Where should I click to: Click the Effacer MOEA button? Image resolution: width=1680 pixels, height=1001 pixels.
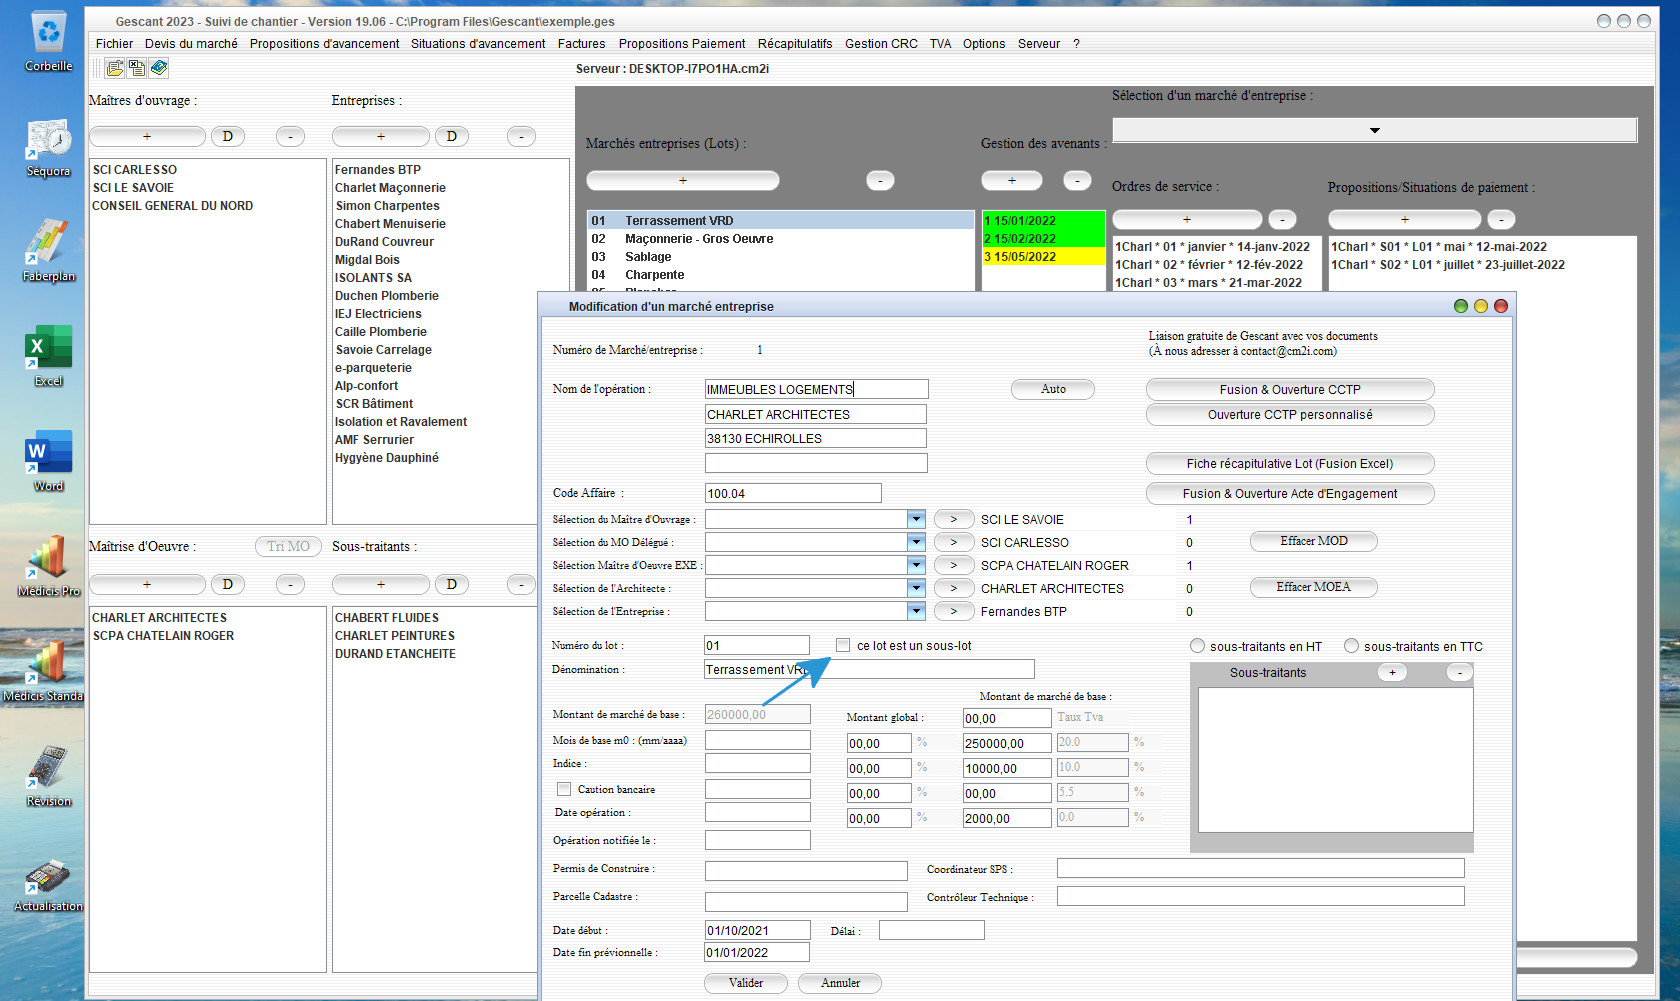[1314, 587]
